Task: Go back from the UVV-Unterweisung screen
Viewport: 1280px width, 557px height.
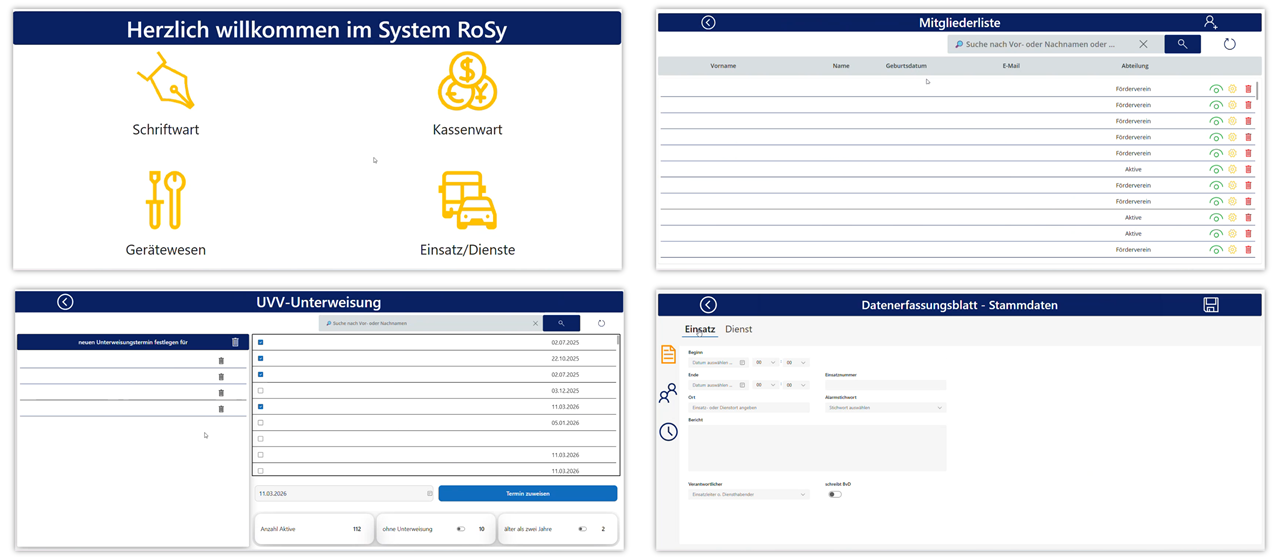Action: point(65,302)
